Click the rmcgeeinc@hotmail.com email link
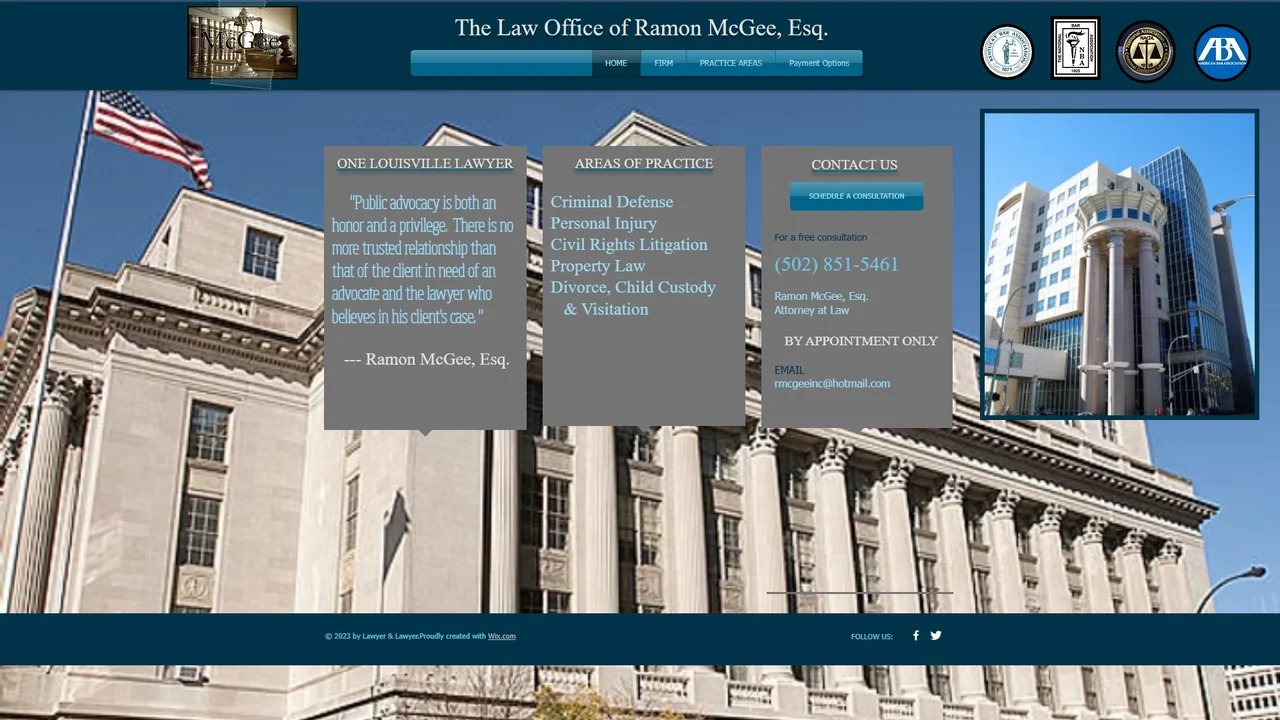The image size is (1280, 720). (x=832, y=384)
